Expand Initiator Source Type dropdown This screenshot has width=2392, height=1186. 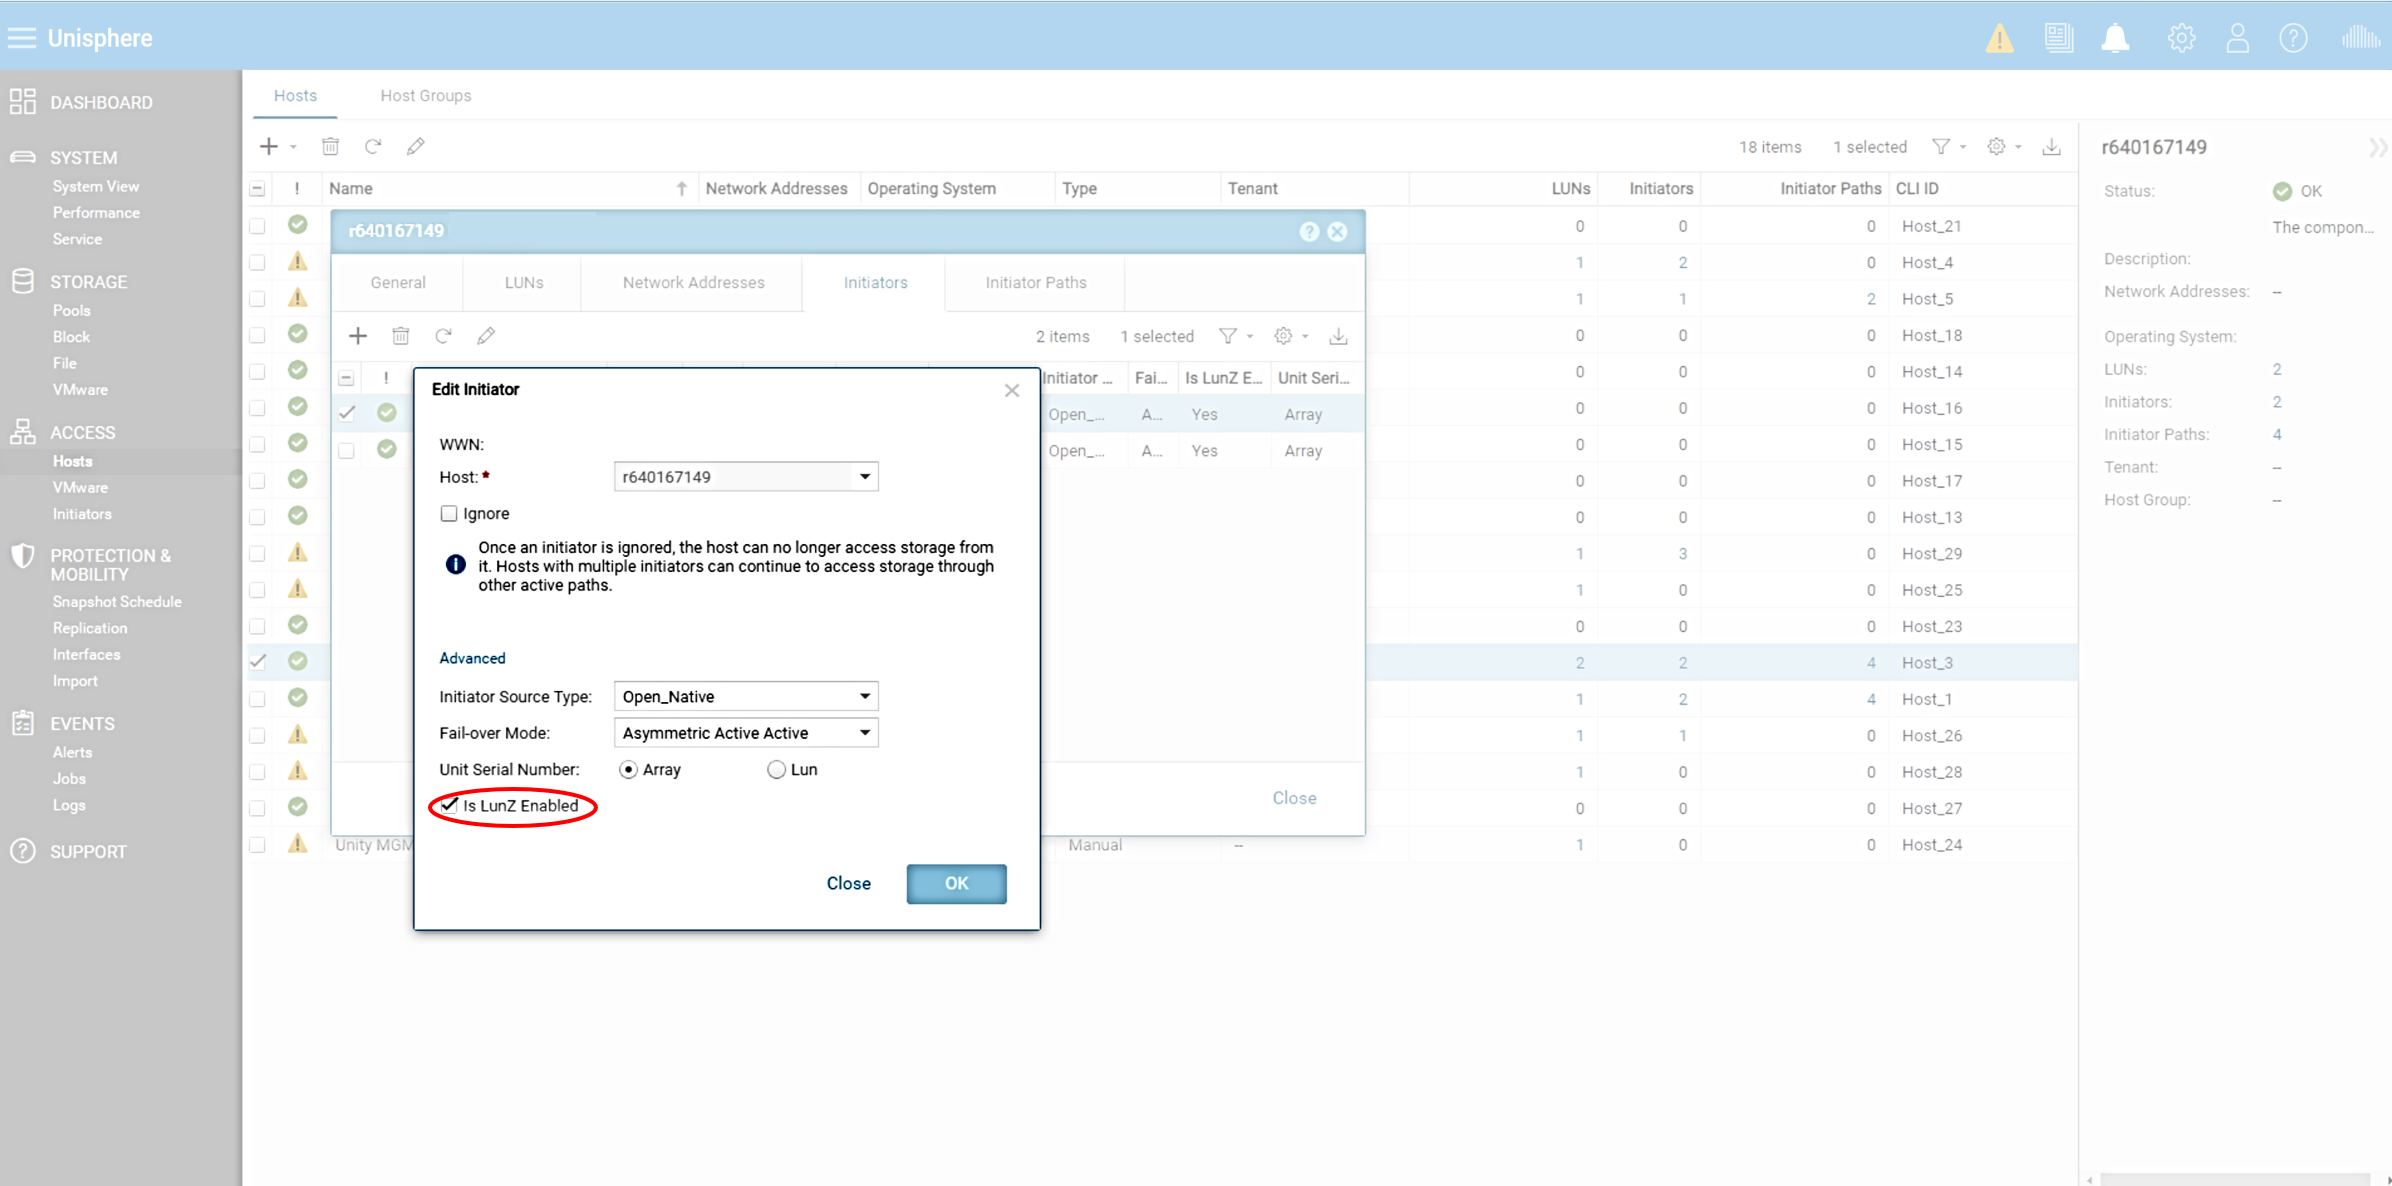pos(865,696)
